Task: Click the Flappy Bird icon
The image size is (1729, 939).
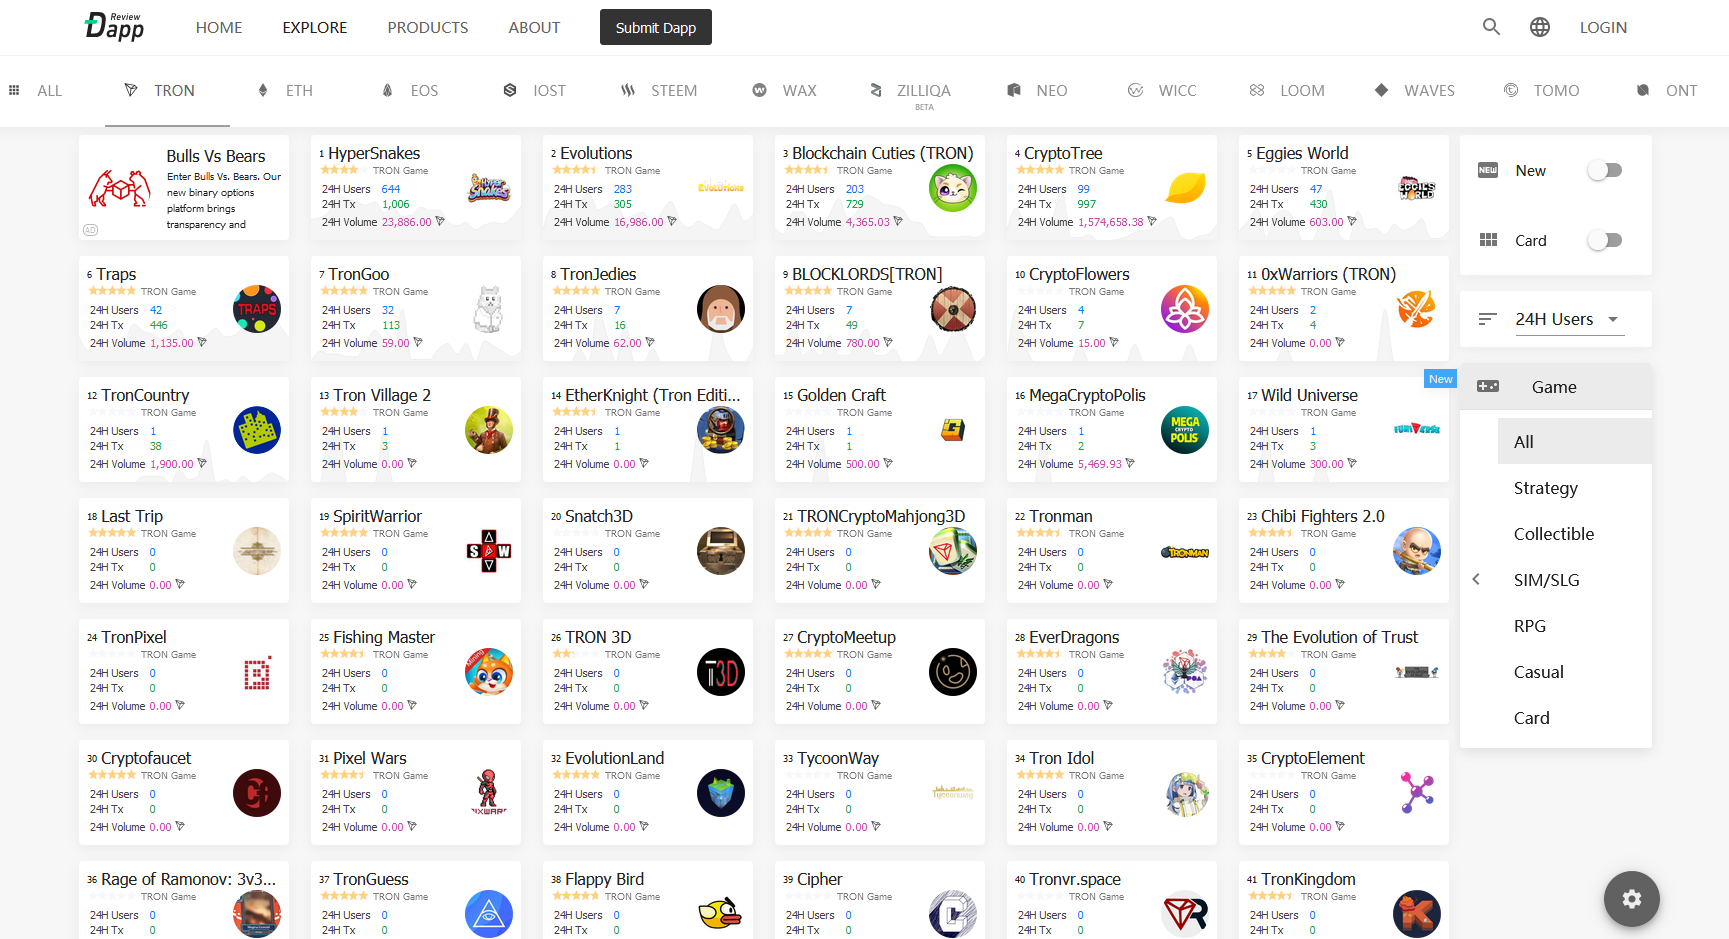Action: pos(721,913)
